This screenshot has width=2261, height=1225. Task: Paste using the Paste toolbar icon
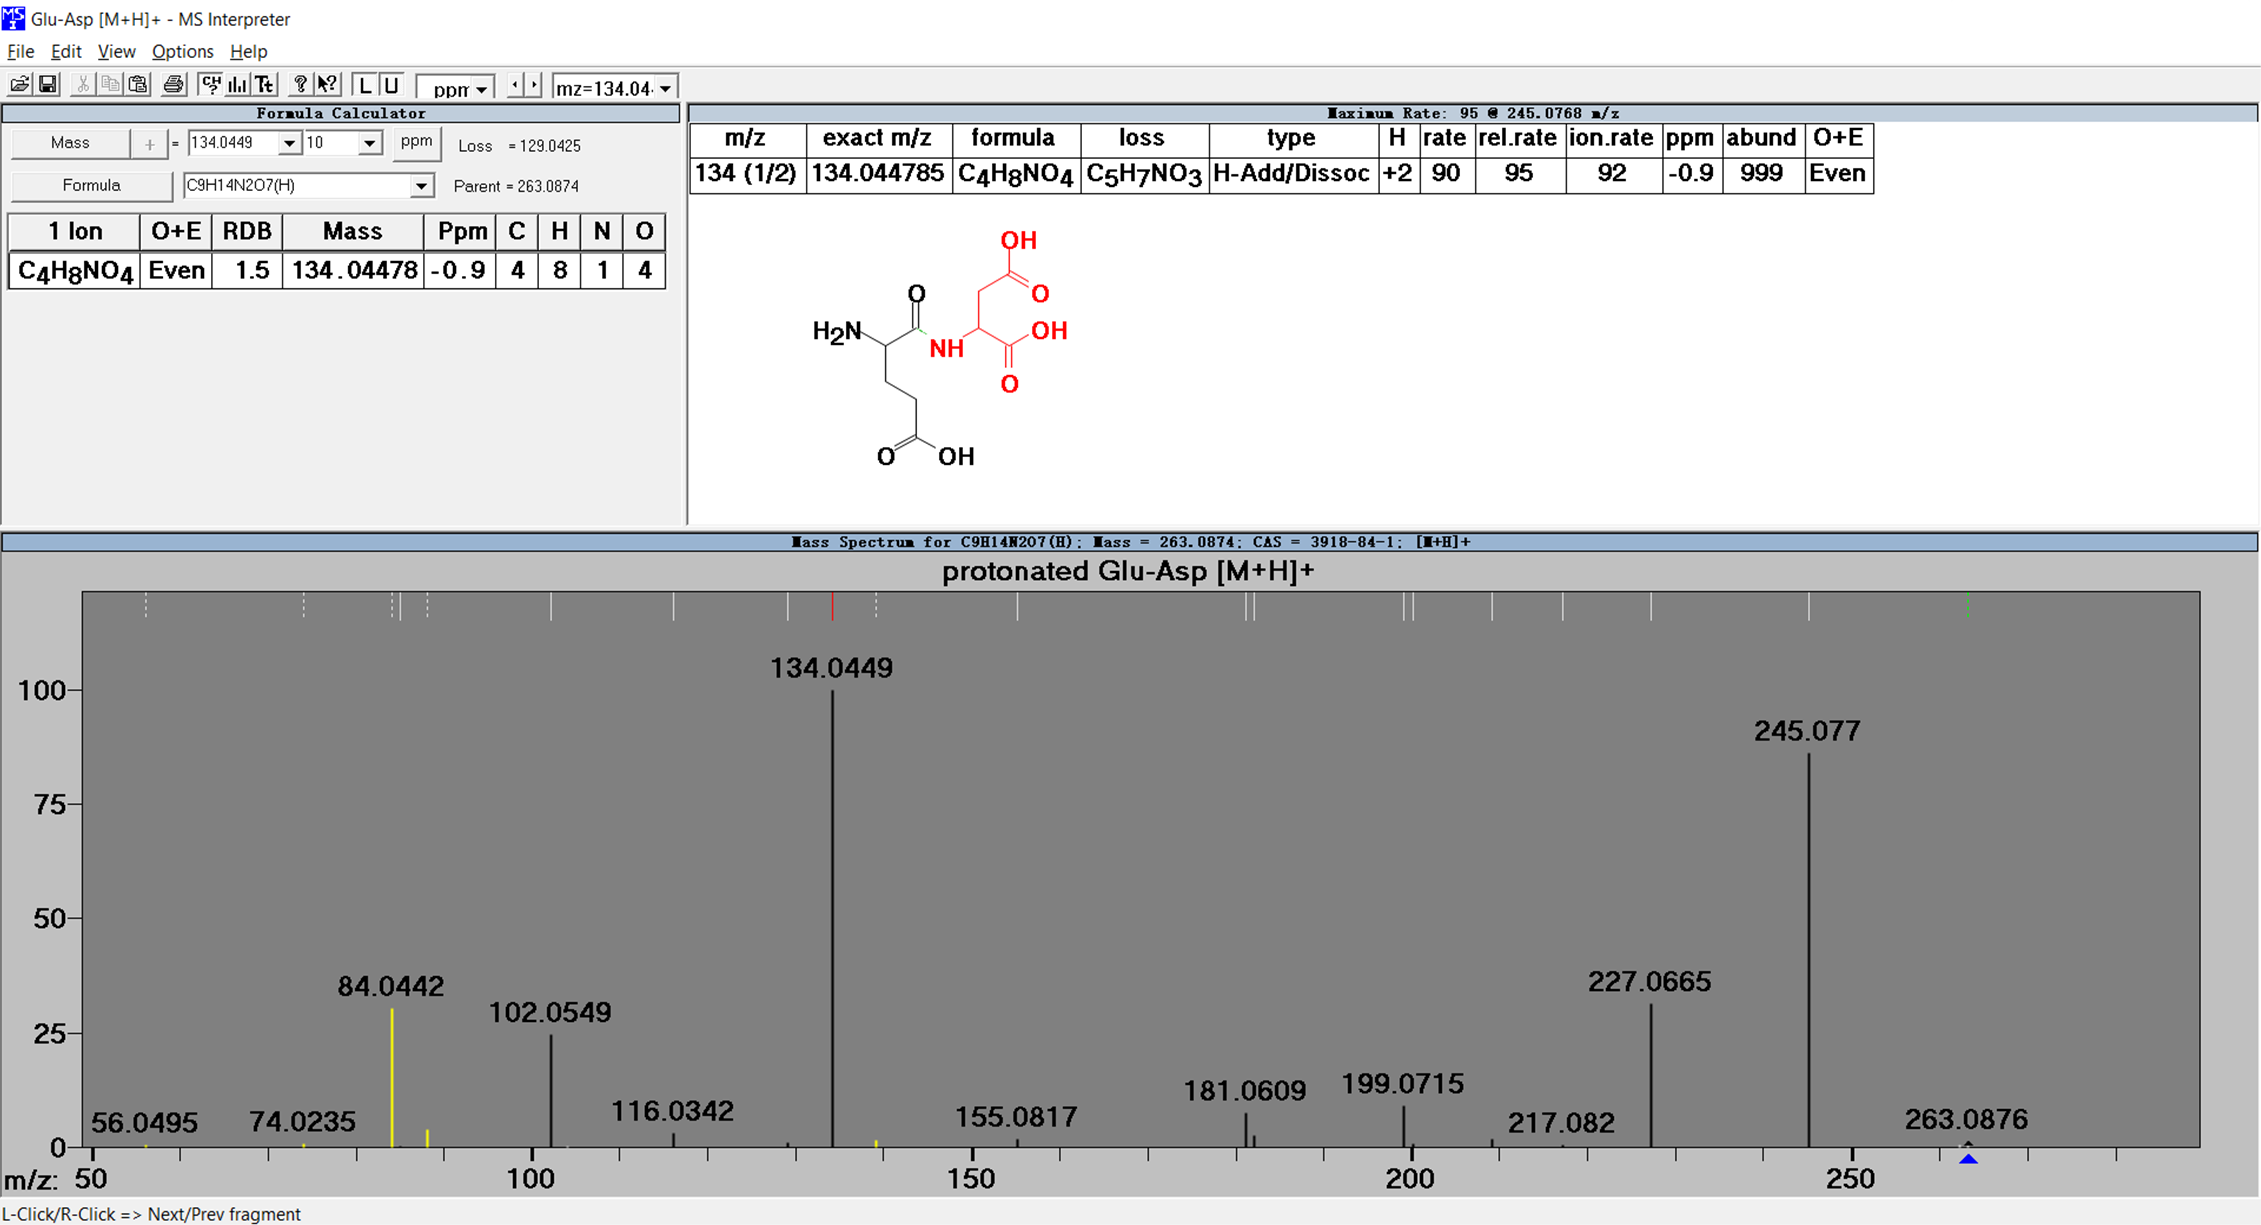[x=137, y=84]
